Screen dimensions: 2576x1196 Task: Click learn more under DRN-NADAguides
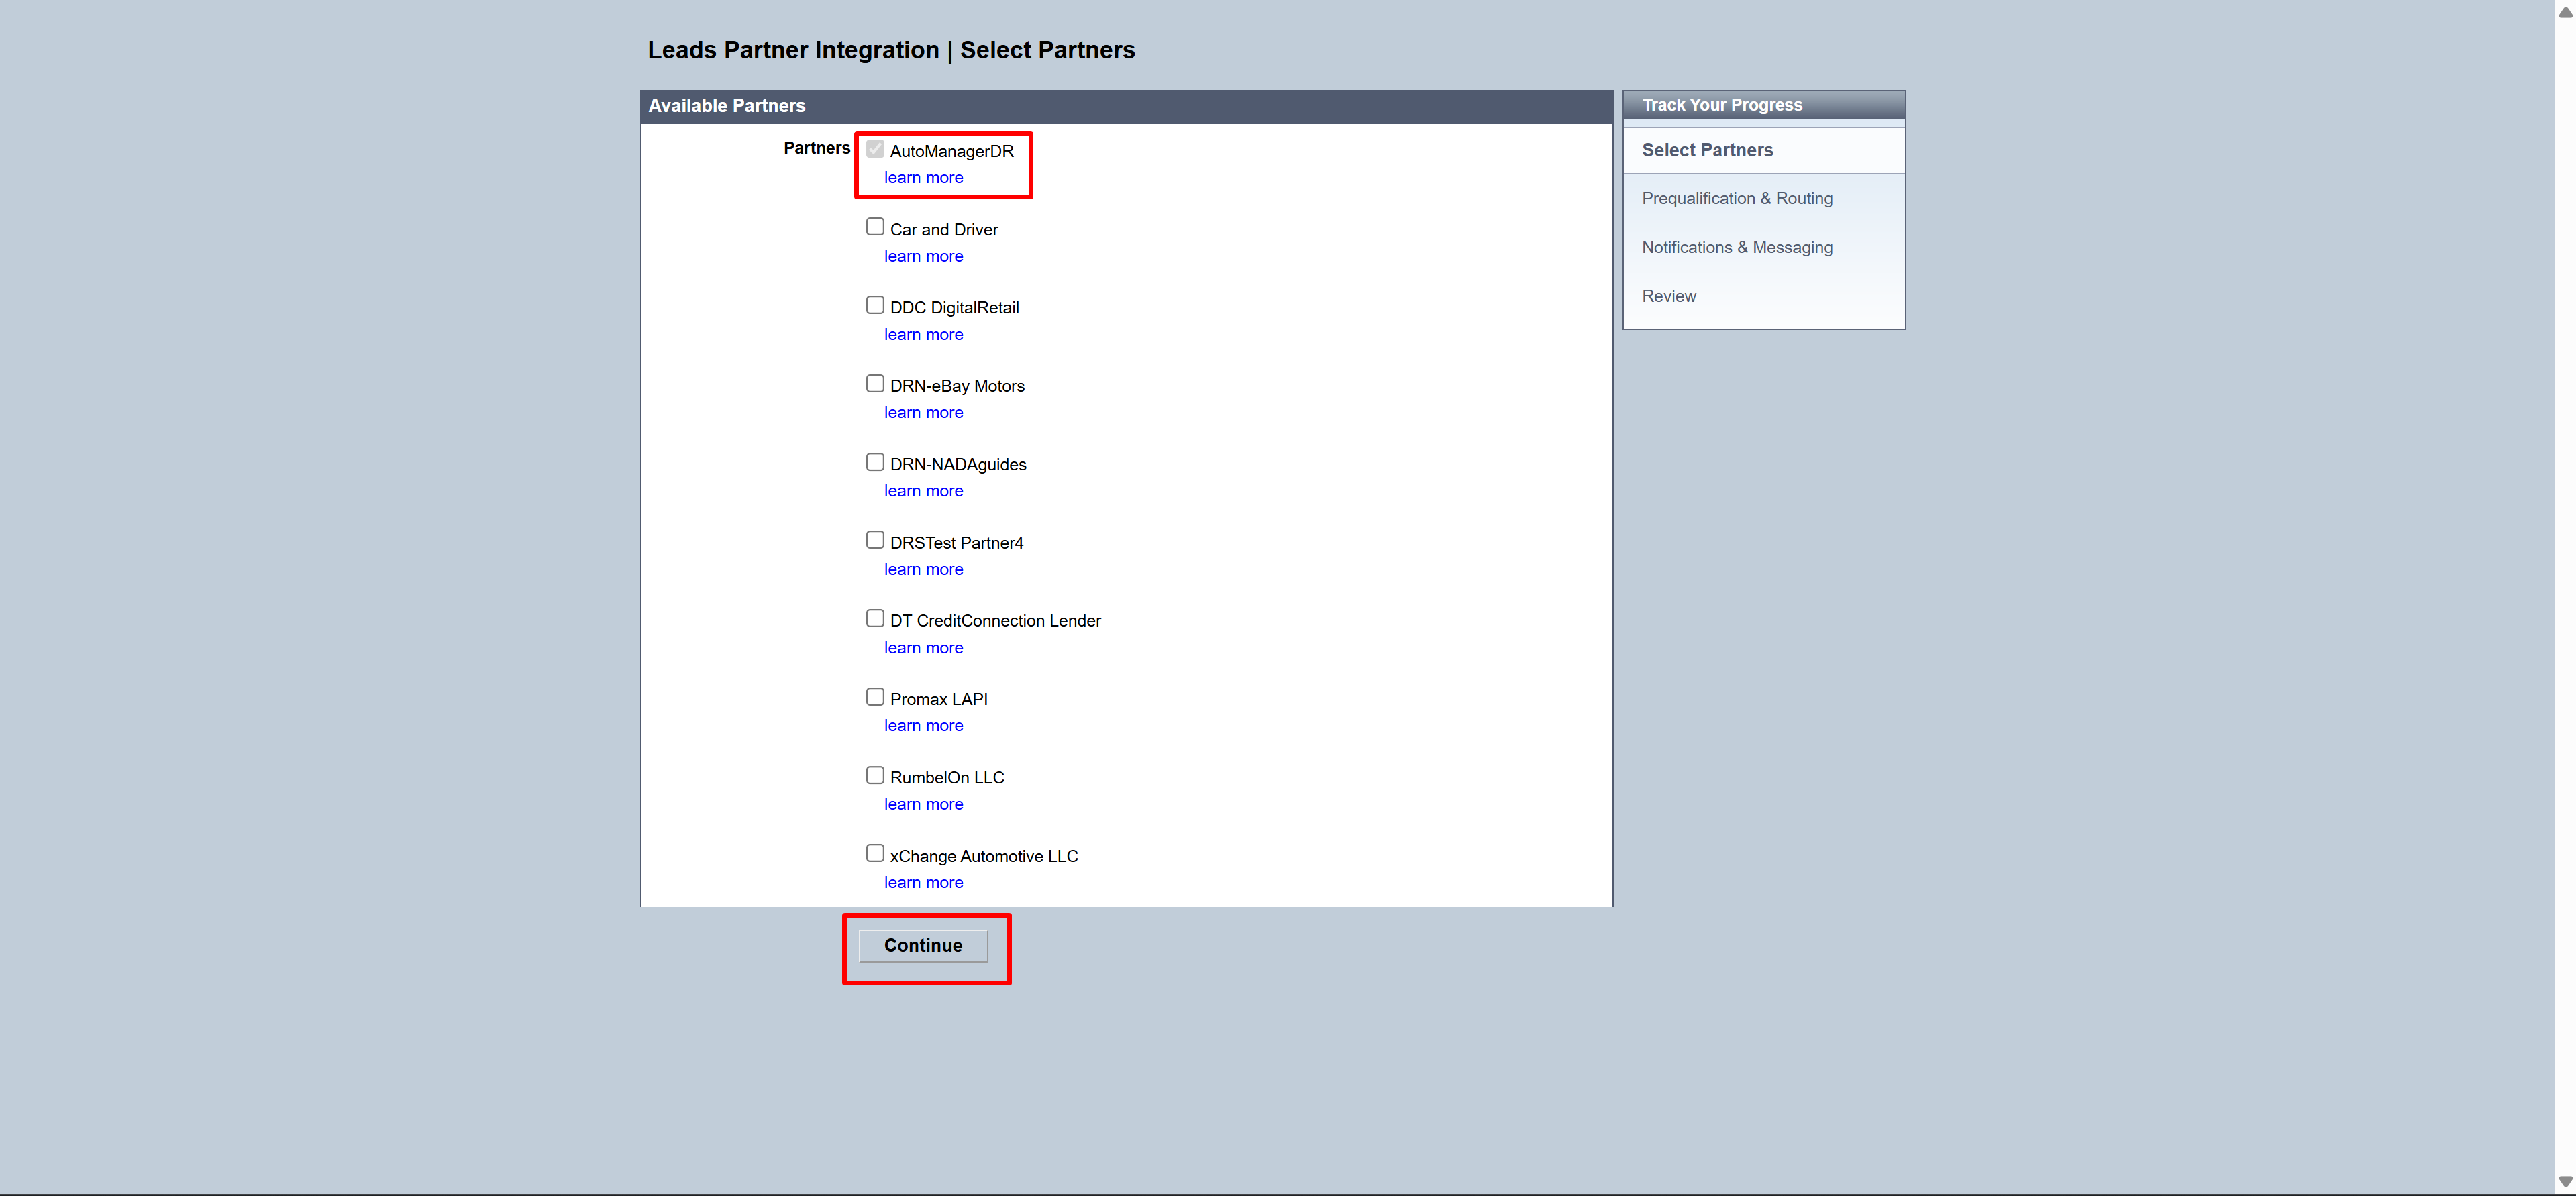[923, 491]
